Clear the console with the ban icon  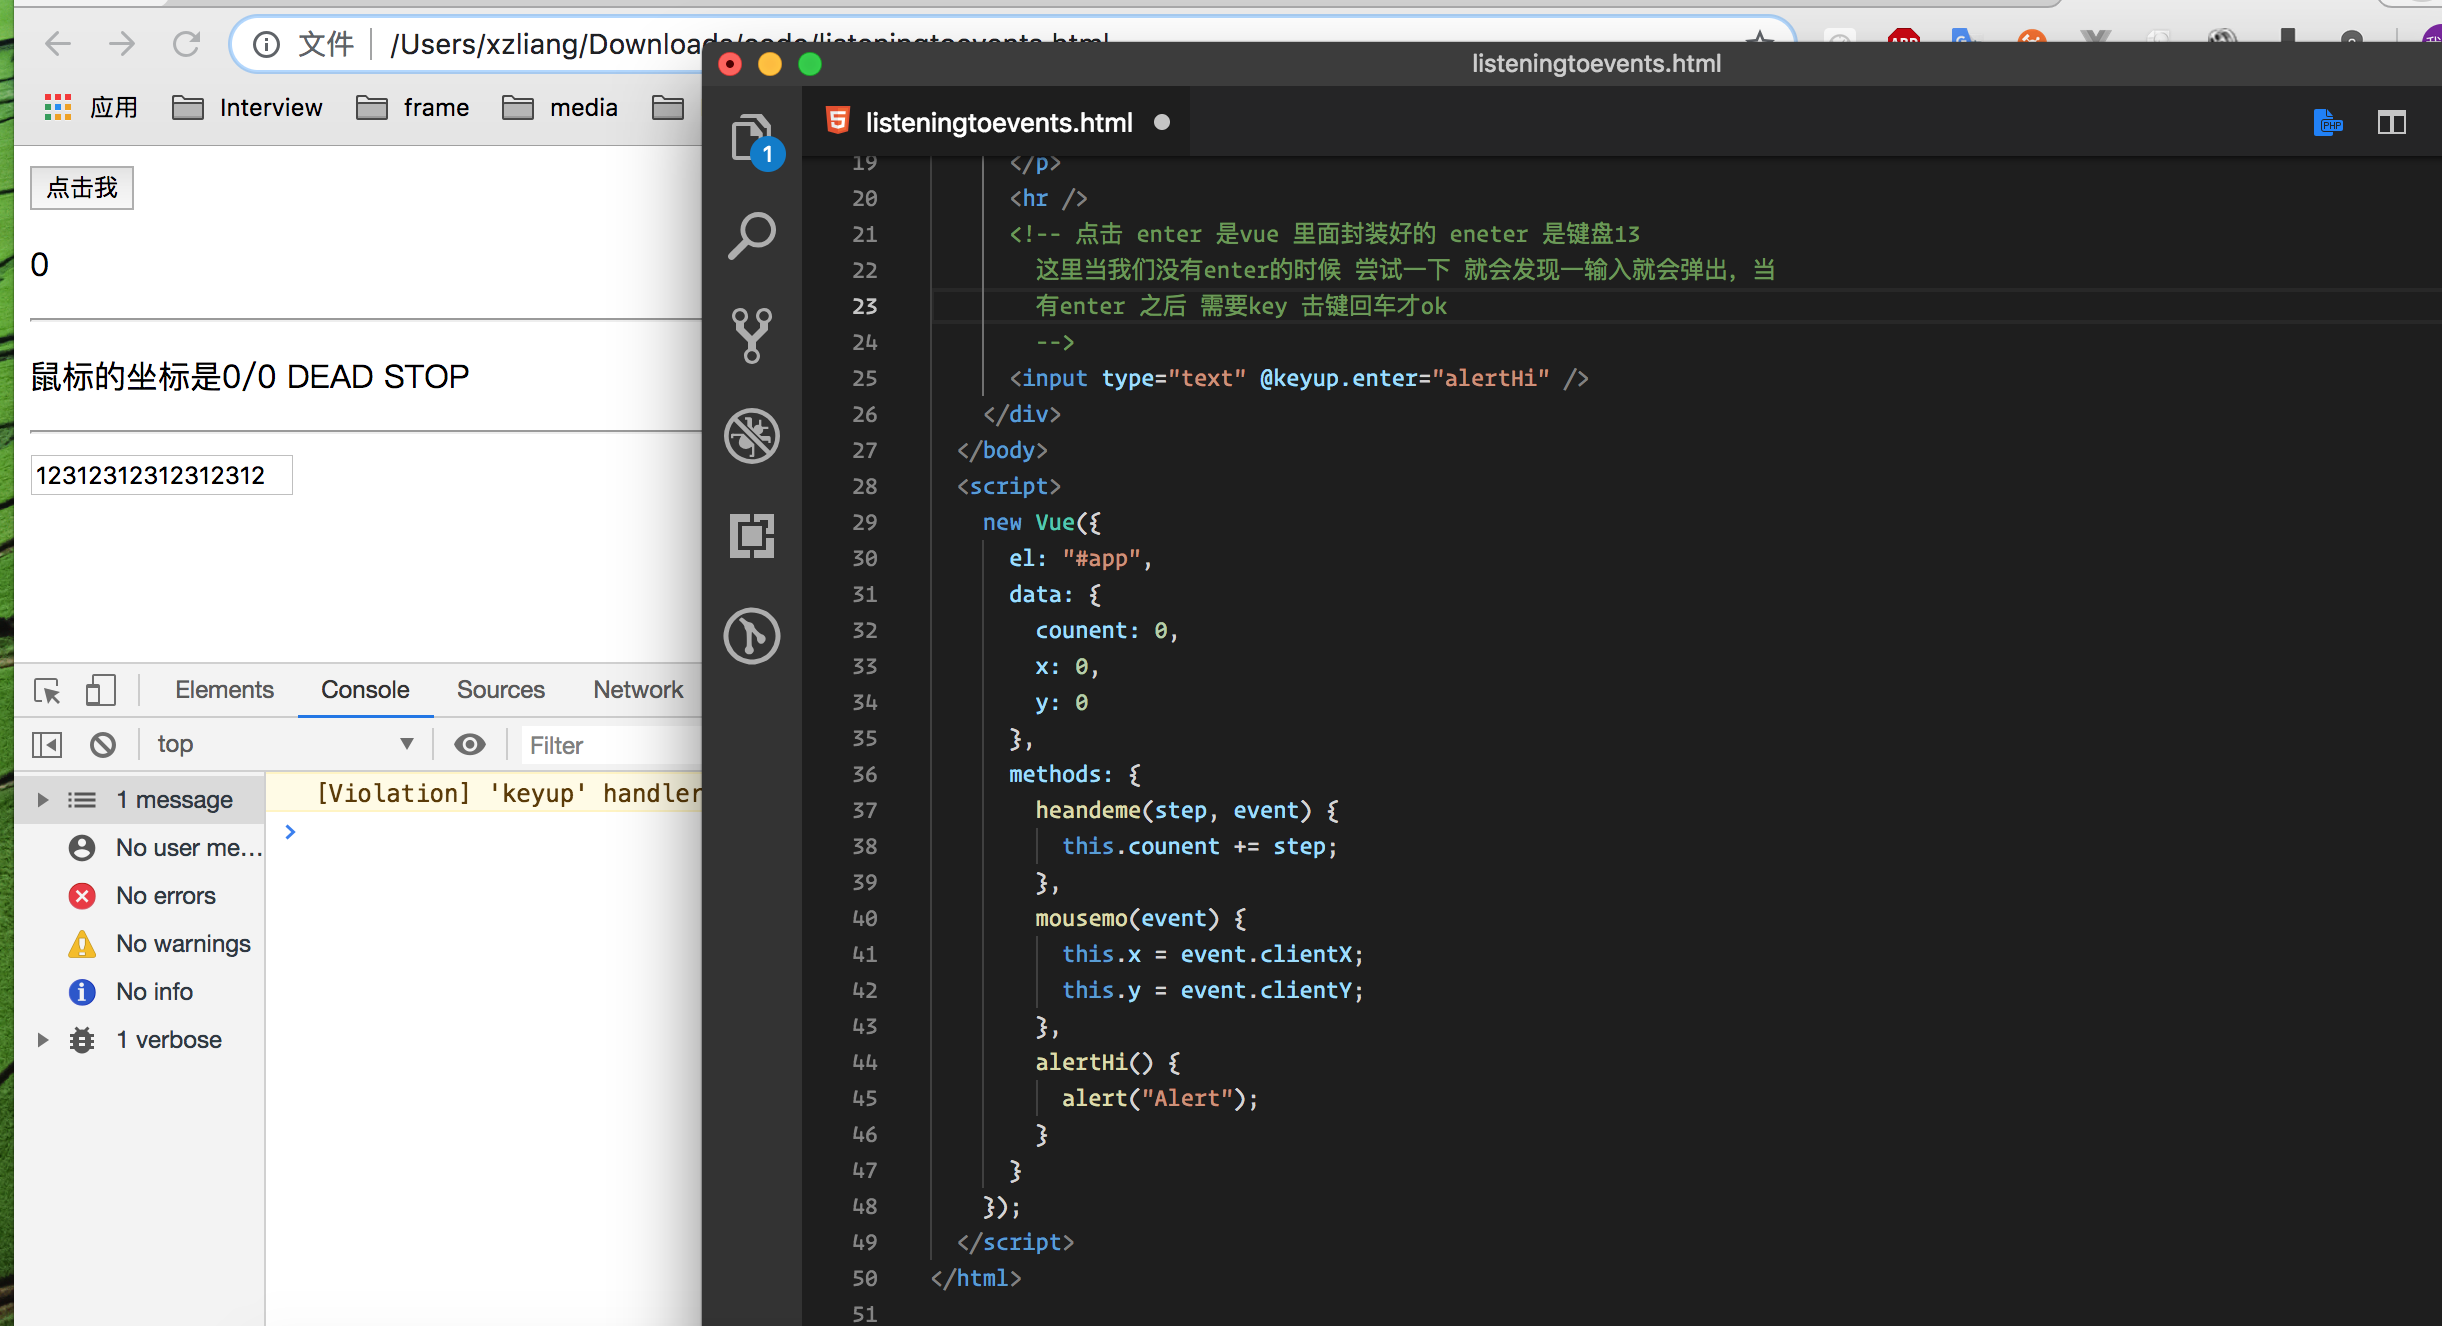pos(103,744)
